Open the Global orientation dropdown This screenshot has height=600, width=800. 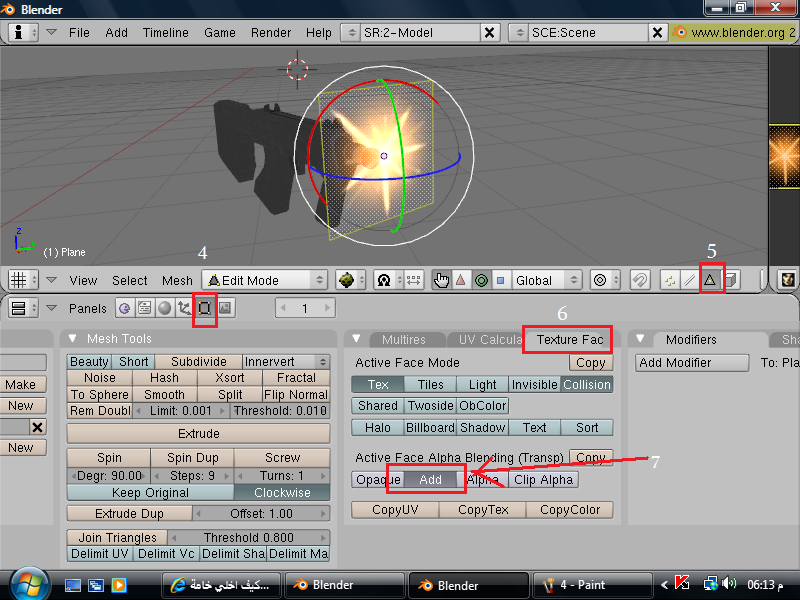(546, 280)
